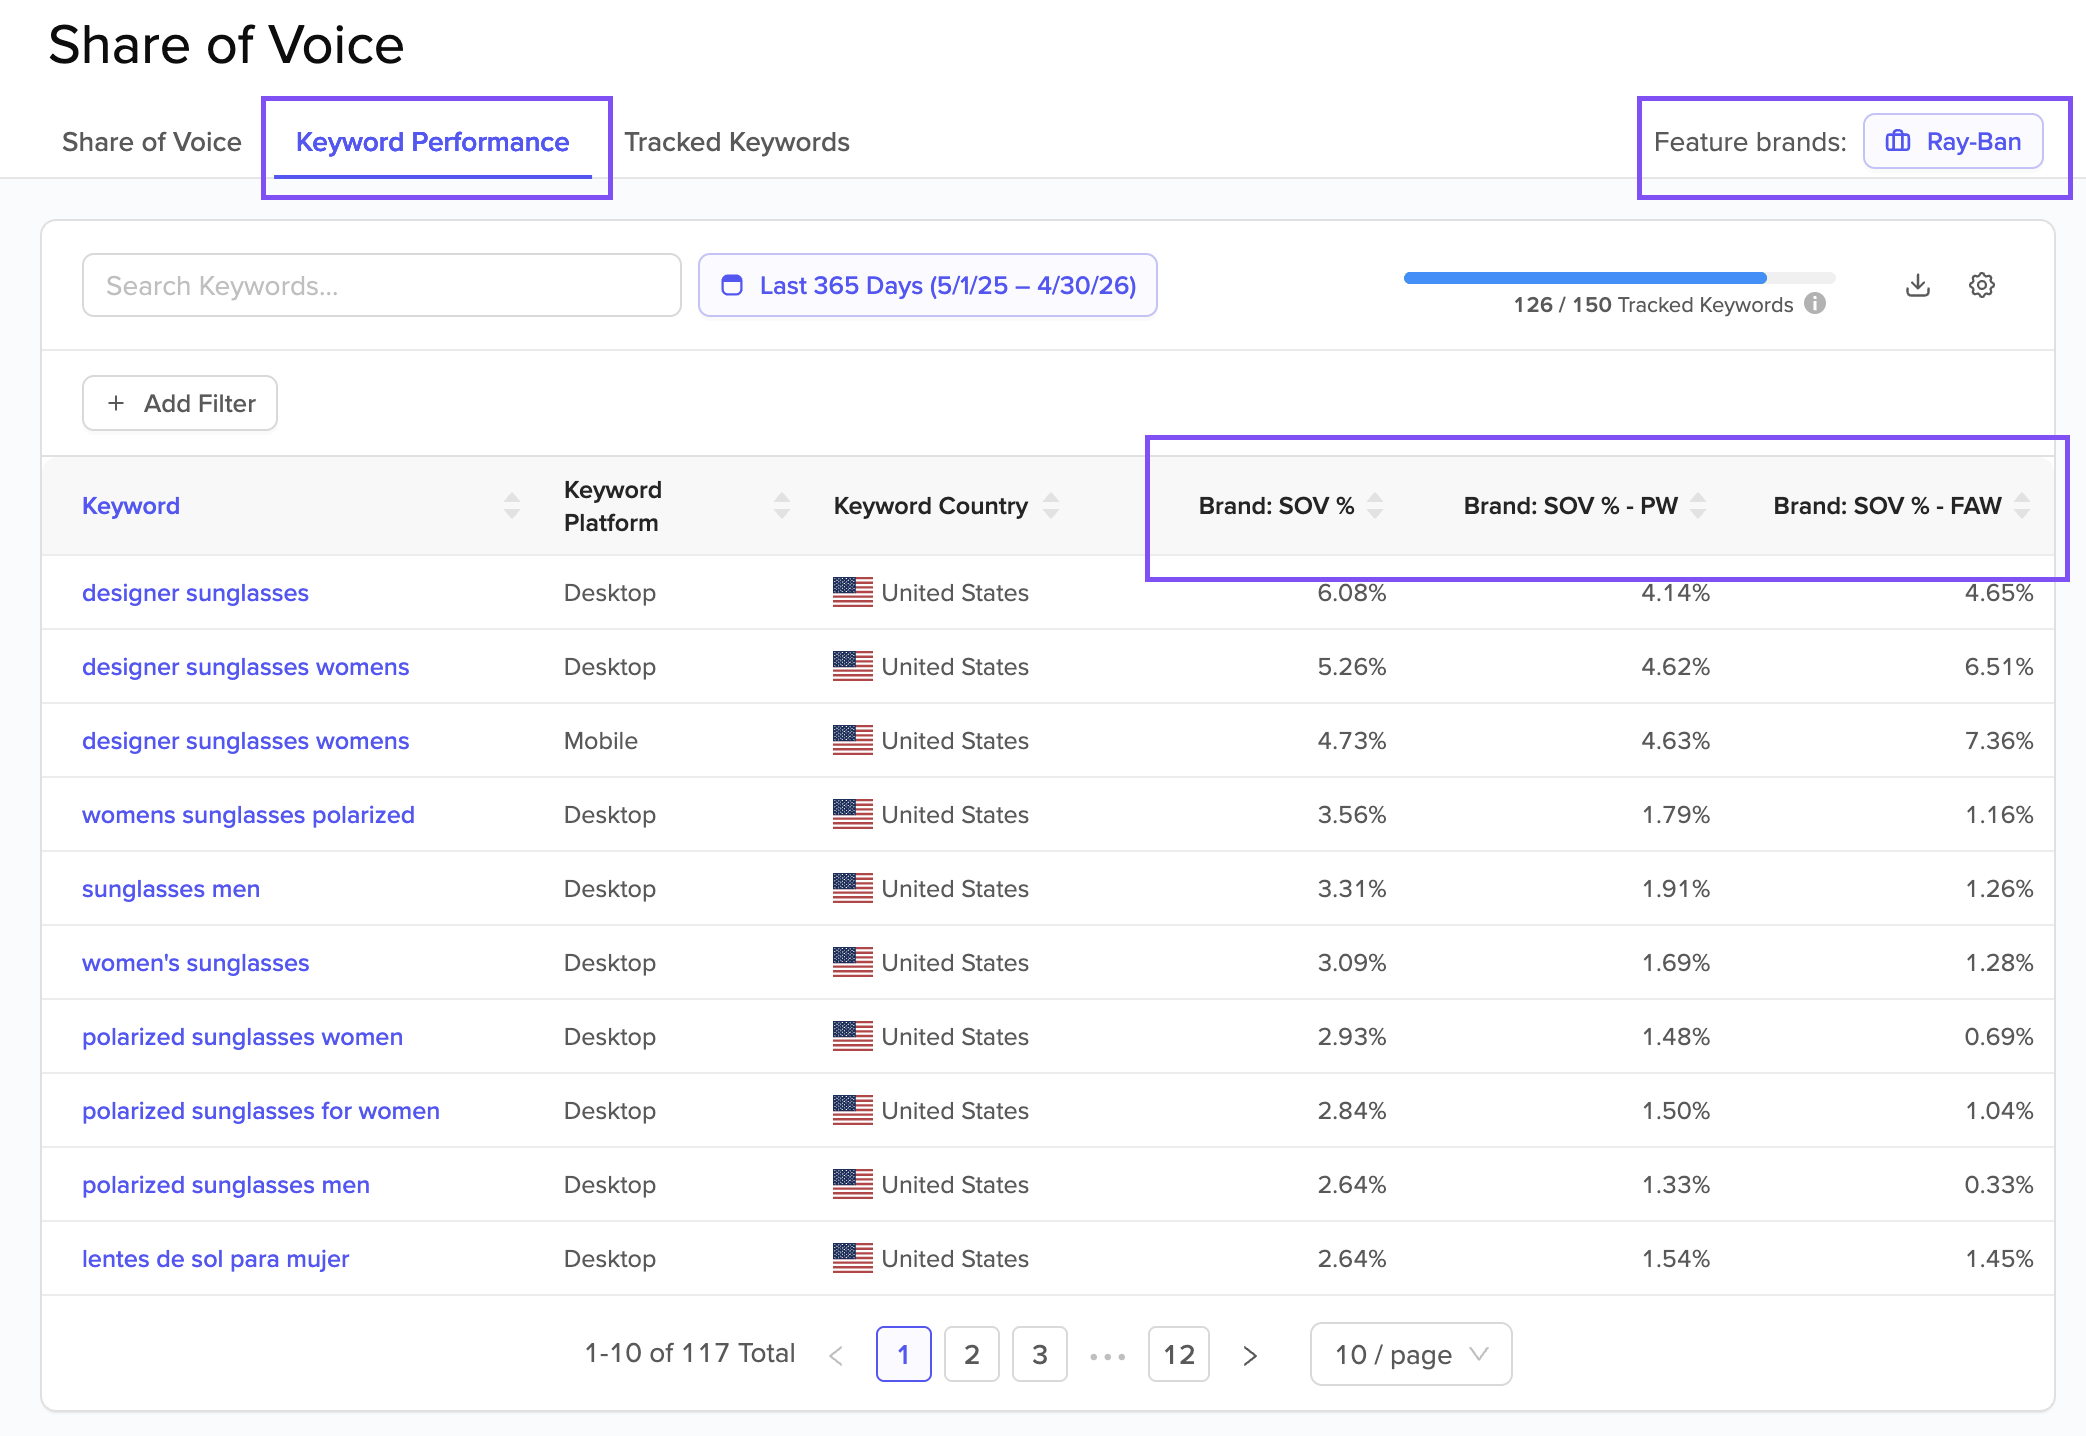
Task: Click the 1.54% PW value
Action: (1675, 1259)
